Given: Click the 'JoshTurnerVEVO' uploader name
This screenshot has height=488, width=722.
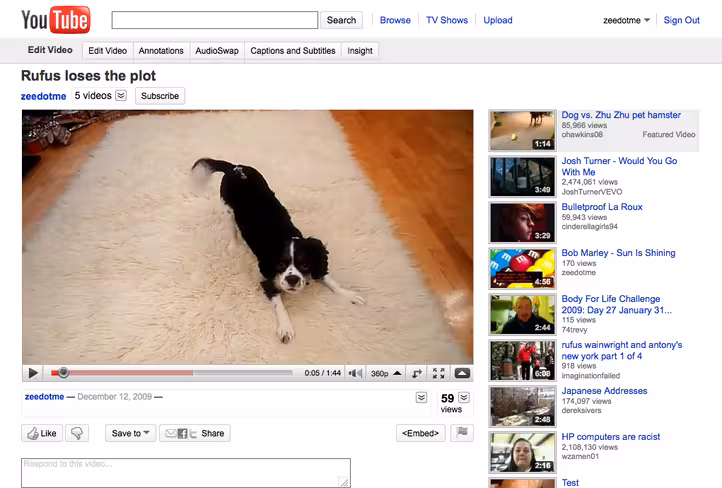Looking at the screenshot, I should [592, 192].
